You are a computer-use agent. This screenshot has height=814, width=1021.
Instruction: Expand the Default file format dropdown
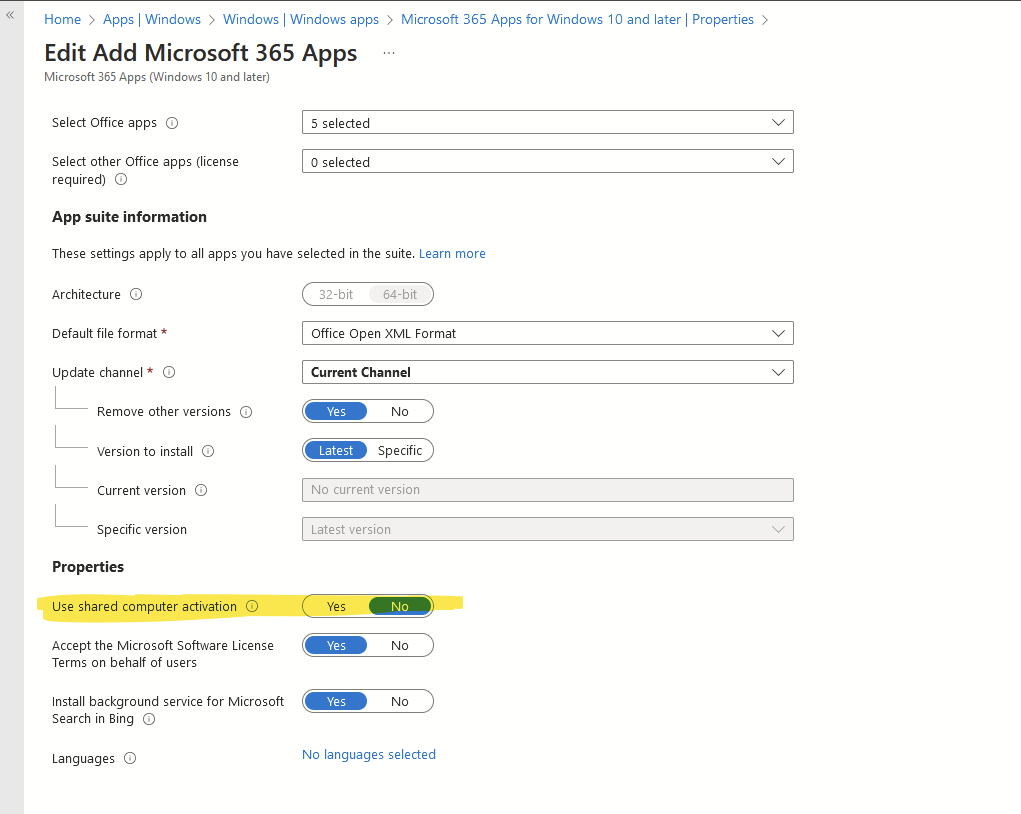tap(547, 334)
